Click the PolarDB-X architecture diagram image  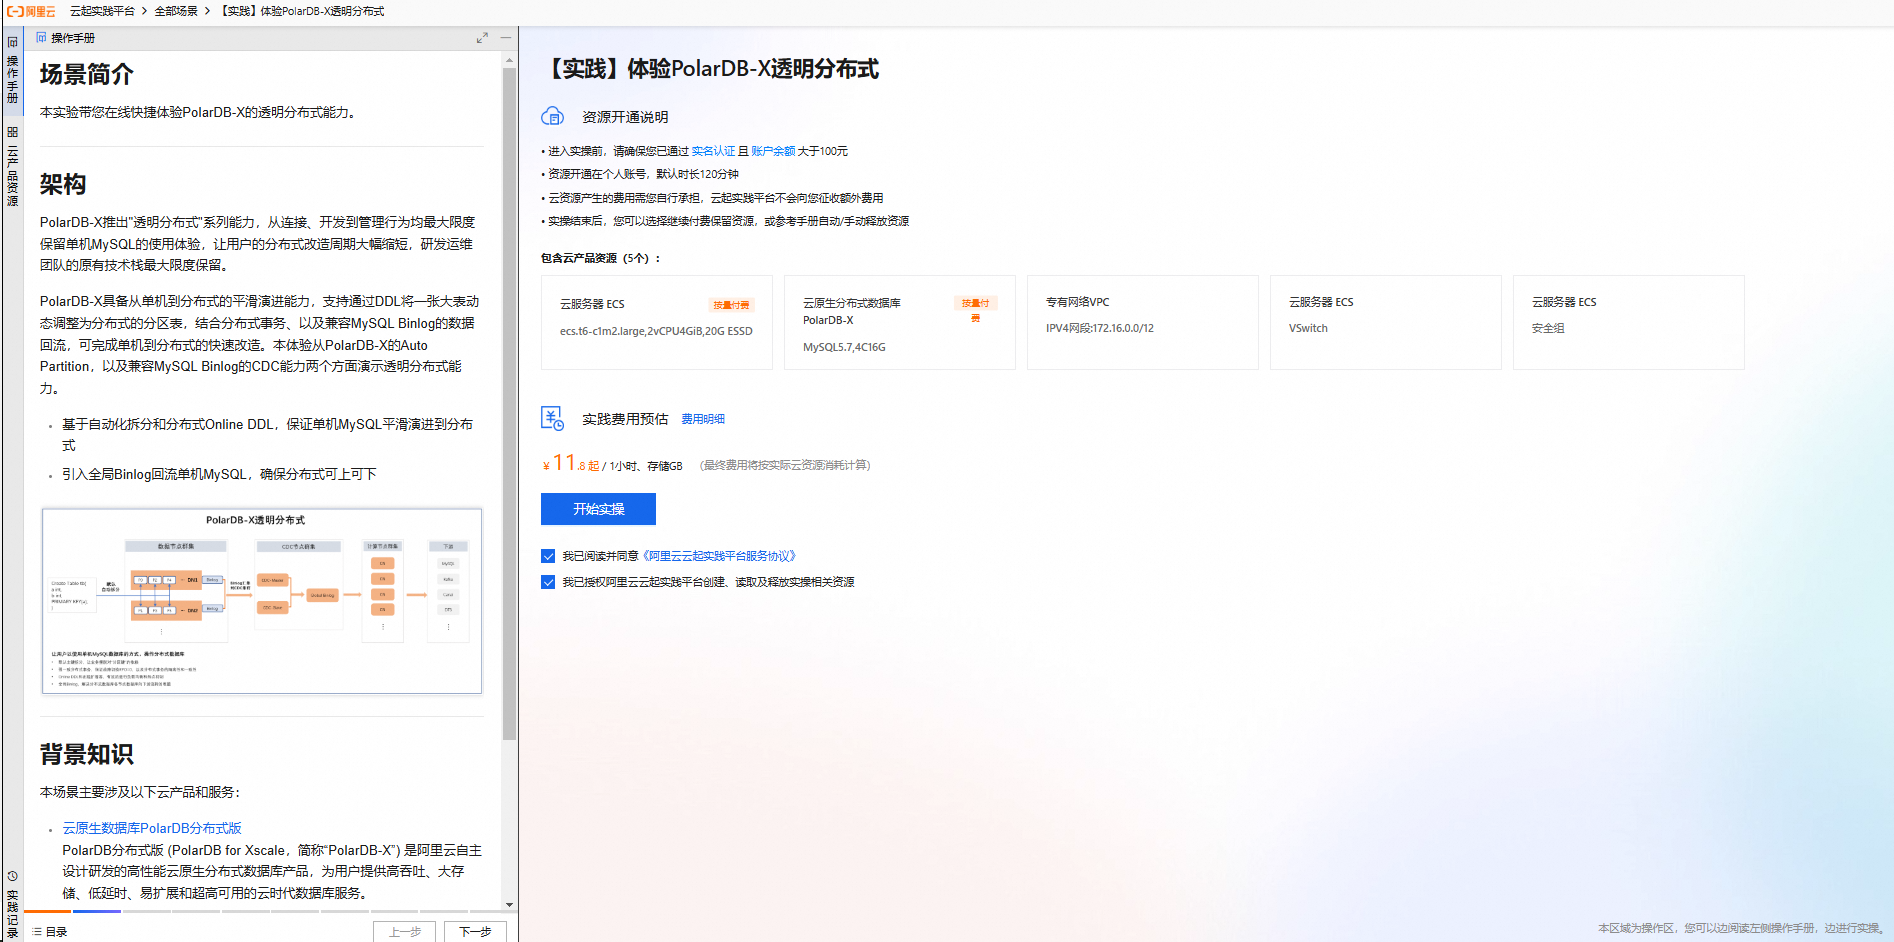pos(262,601)
